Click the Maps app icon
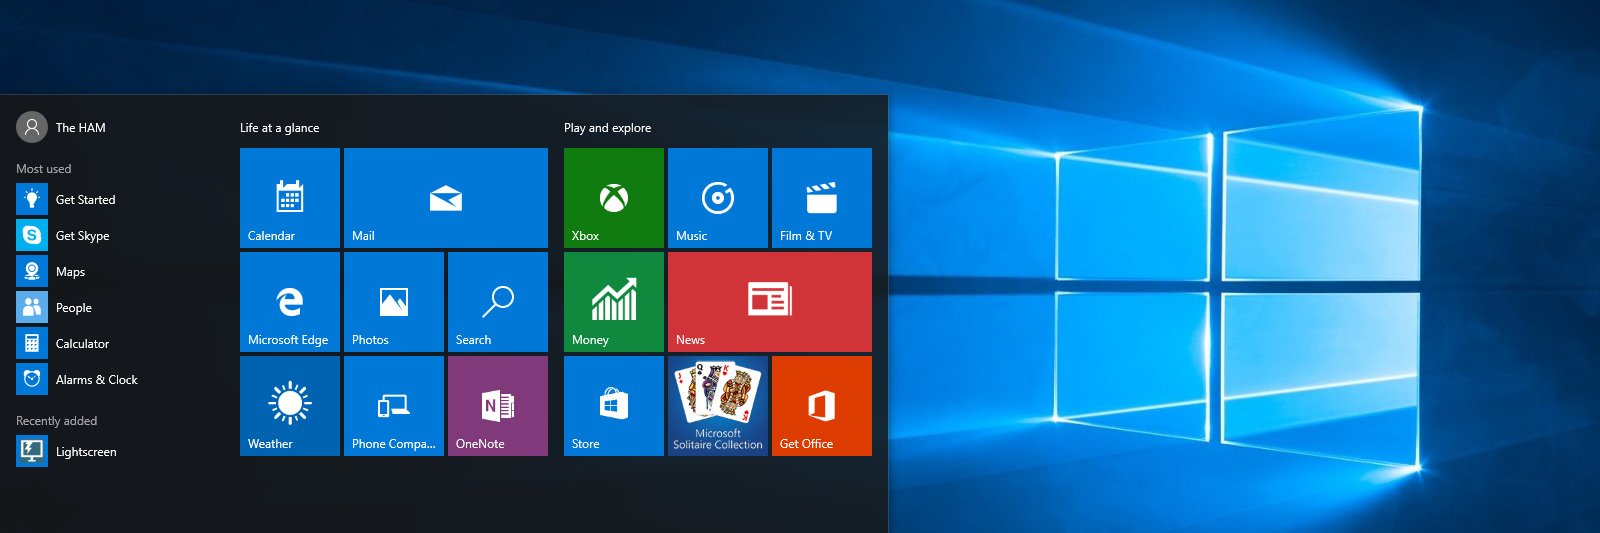Image resolution: width=1600 pixels, height=533 pixels. pos(32,271)
